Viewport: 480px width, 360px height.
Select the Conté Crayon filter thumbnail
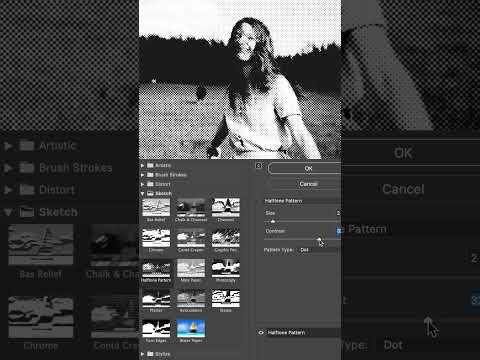click(x=191, y=238)
